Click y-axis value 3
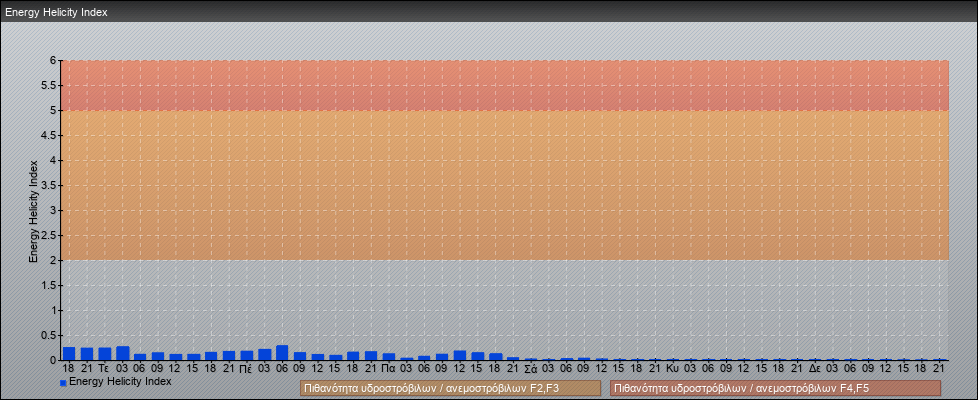 [x=54, y=210]
